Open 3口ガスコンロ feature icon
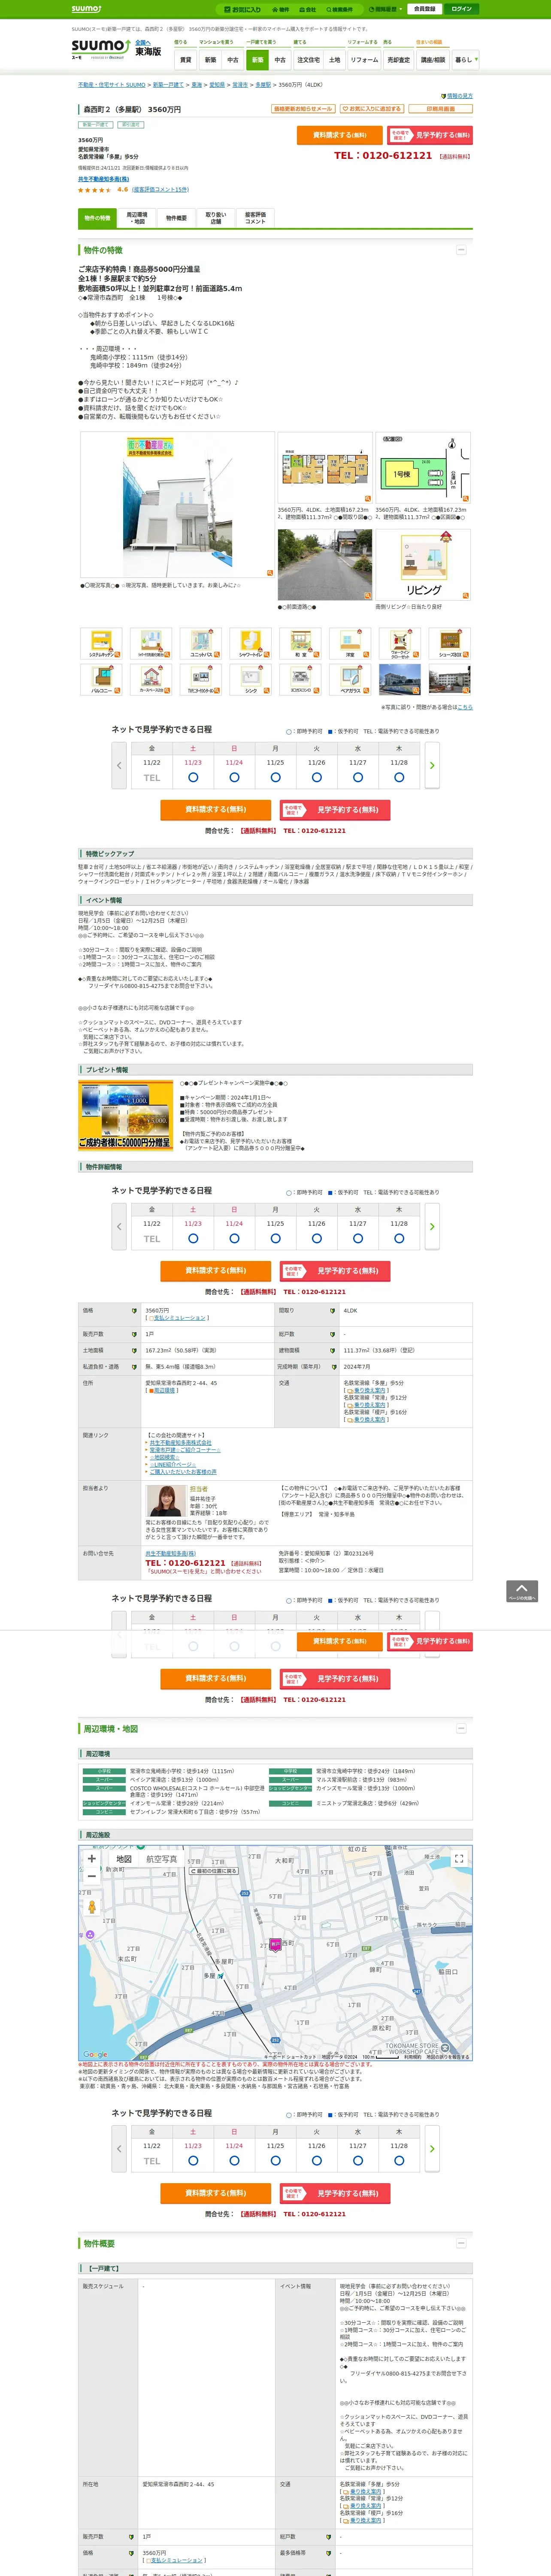The height and width of the screenshot is (2576, 551). [x=300, y=679]
